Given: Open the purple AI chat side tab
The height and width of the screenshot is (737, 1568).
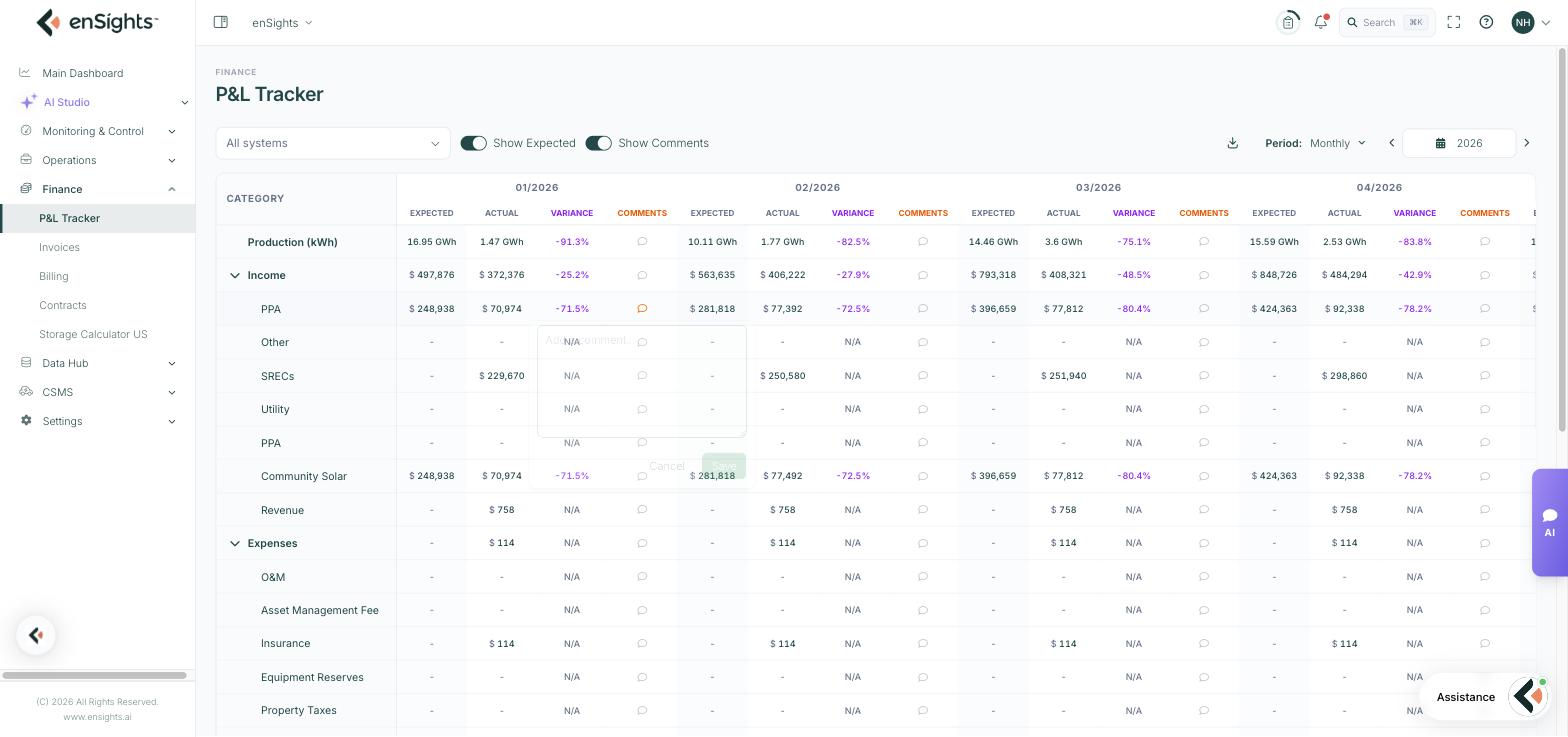Looking at the screenshot, I should coord(1549,522).
